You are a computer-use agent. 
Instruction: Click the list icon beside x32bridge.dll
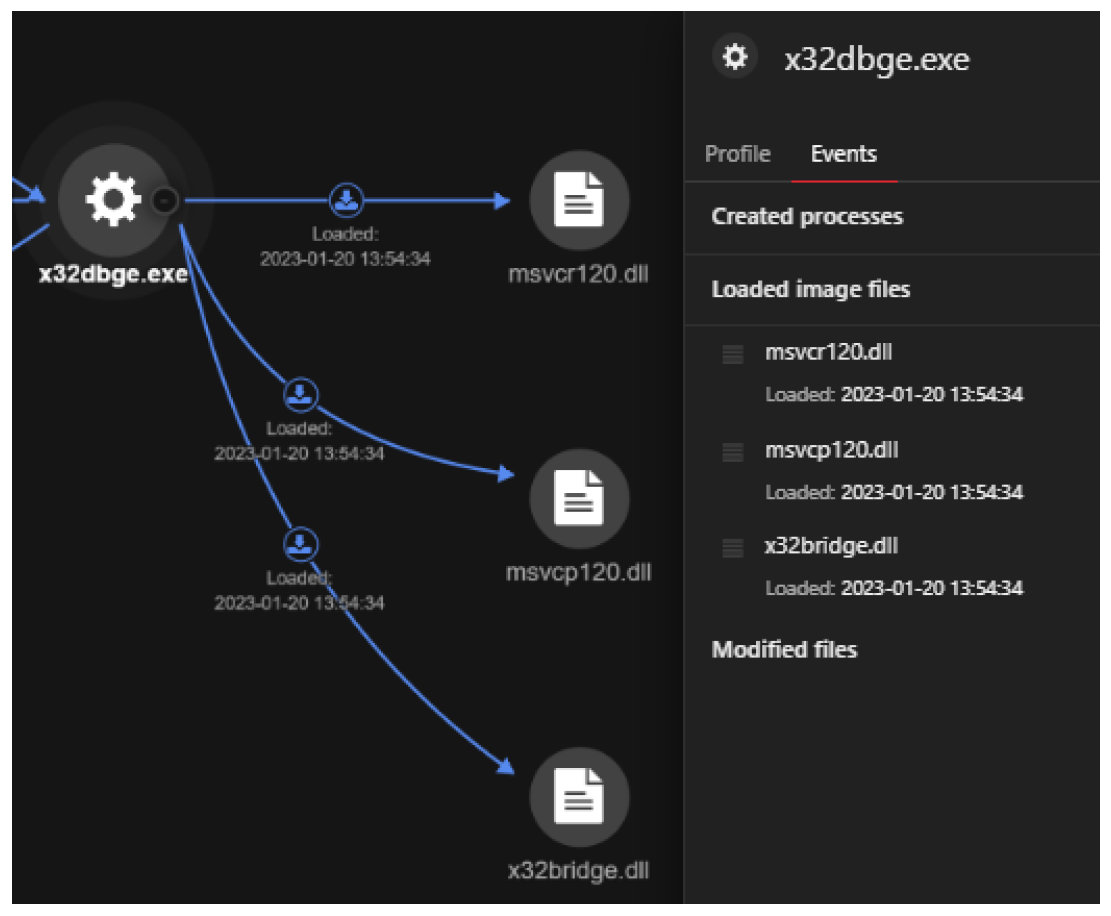733,548
